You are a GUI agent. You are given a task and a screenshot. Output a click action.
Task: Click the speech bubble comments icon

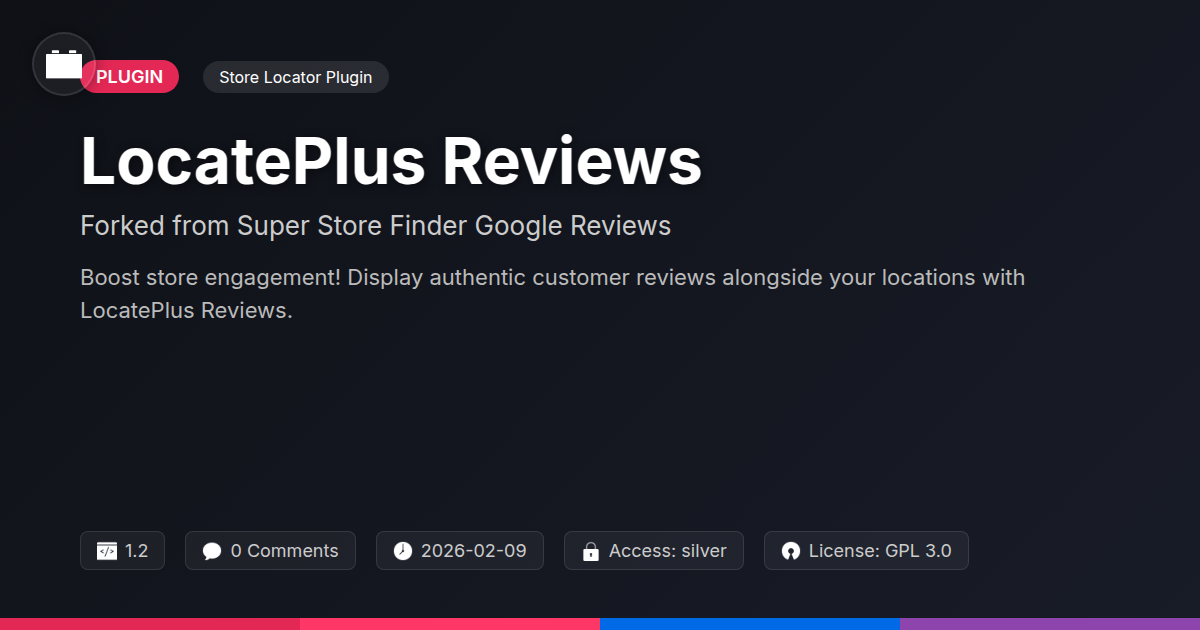212,551
